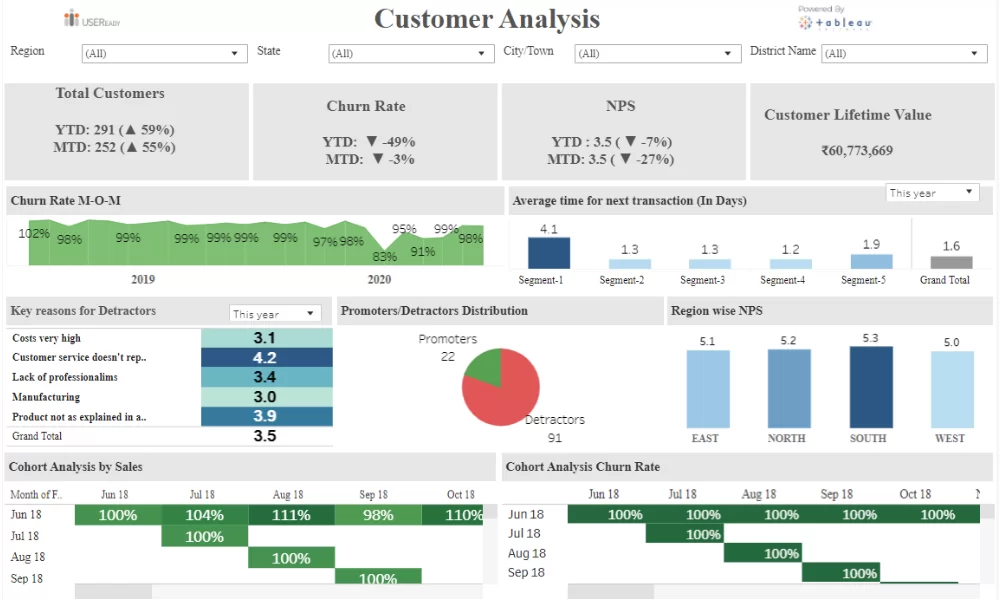
Task: Click the 'Month of F..' column header
Action: pyautogui.click(x=36, y=495)
